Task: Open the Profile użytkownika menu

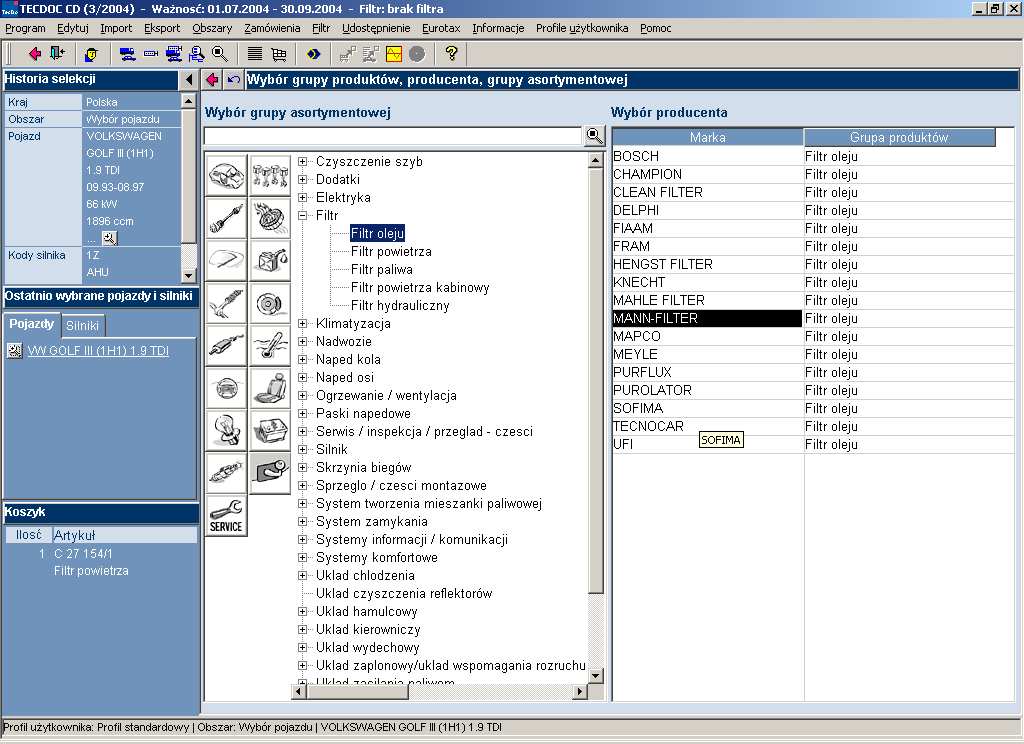Action: pyautogui.click(x=582, y=28)
